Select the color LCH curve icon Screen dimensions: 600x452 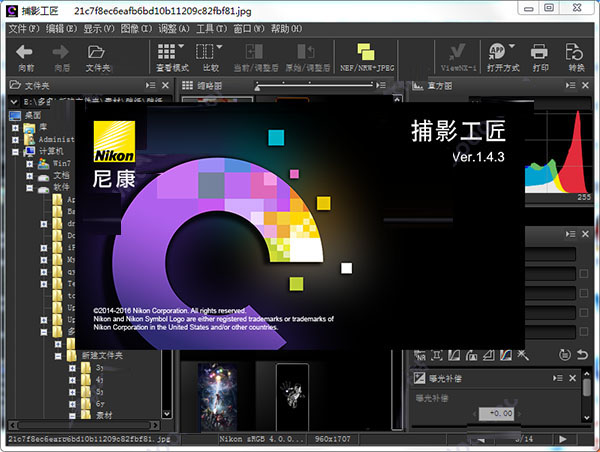pyautogui.click(x=506, y=355)
